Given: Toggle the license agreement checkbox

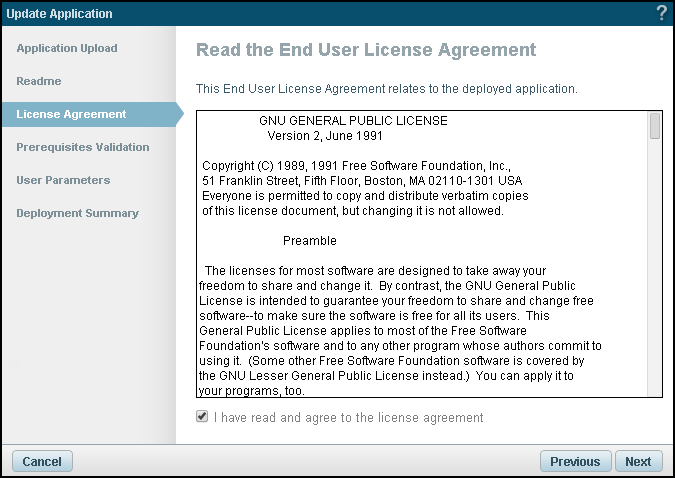Looking at the screenshot, I should pos(202,417).
